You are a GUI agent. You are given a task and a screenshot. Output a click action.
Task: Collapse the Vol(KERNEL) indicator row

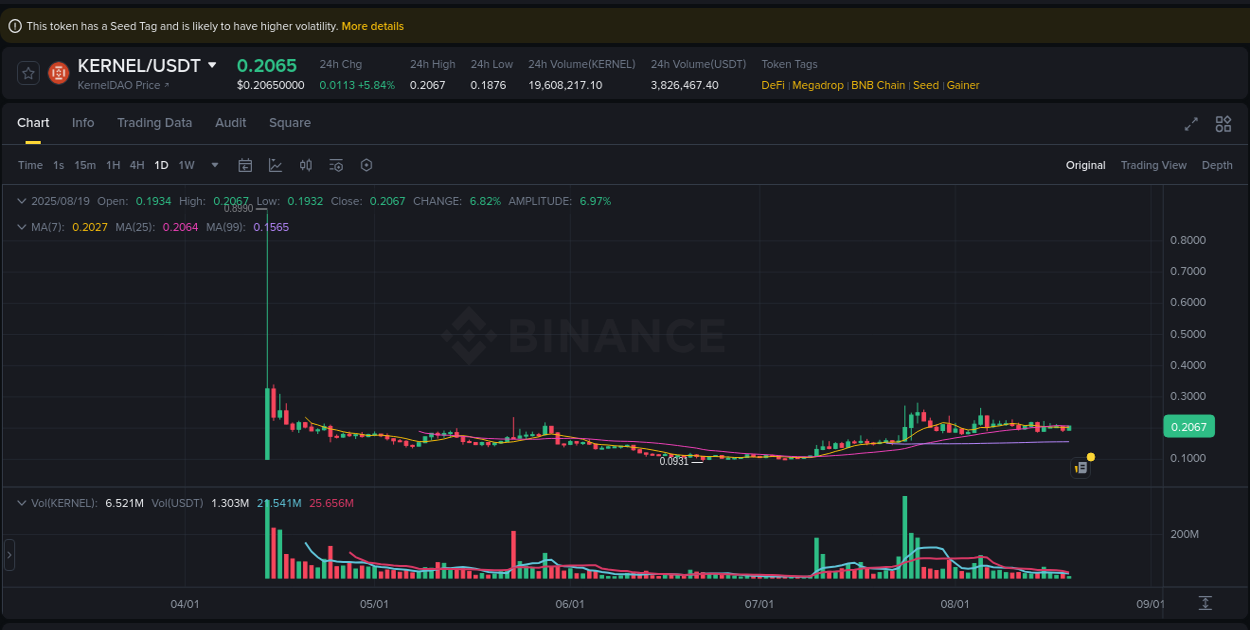coord(20,503)
